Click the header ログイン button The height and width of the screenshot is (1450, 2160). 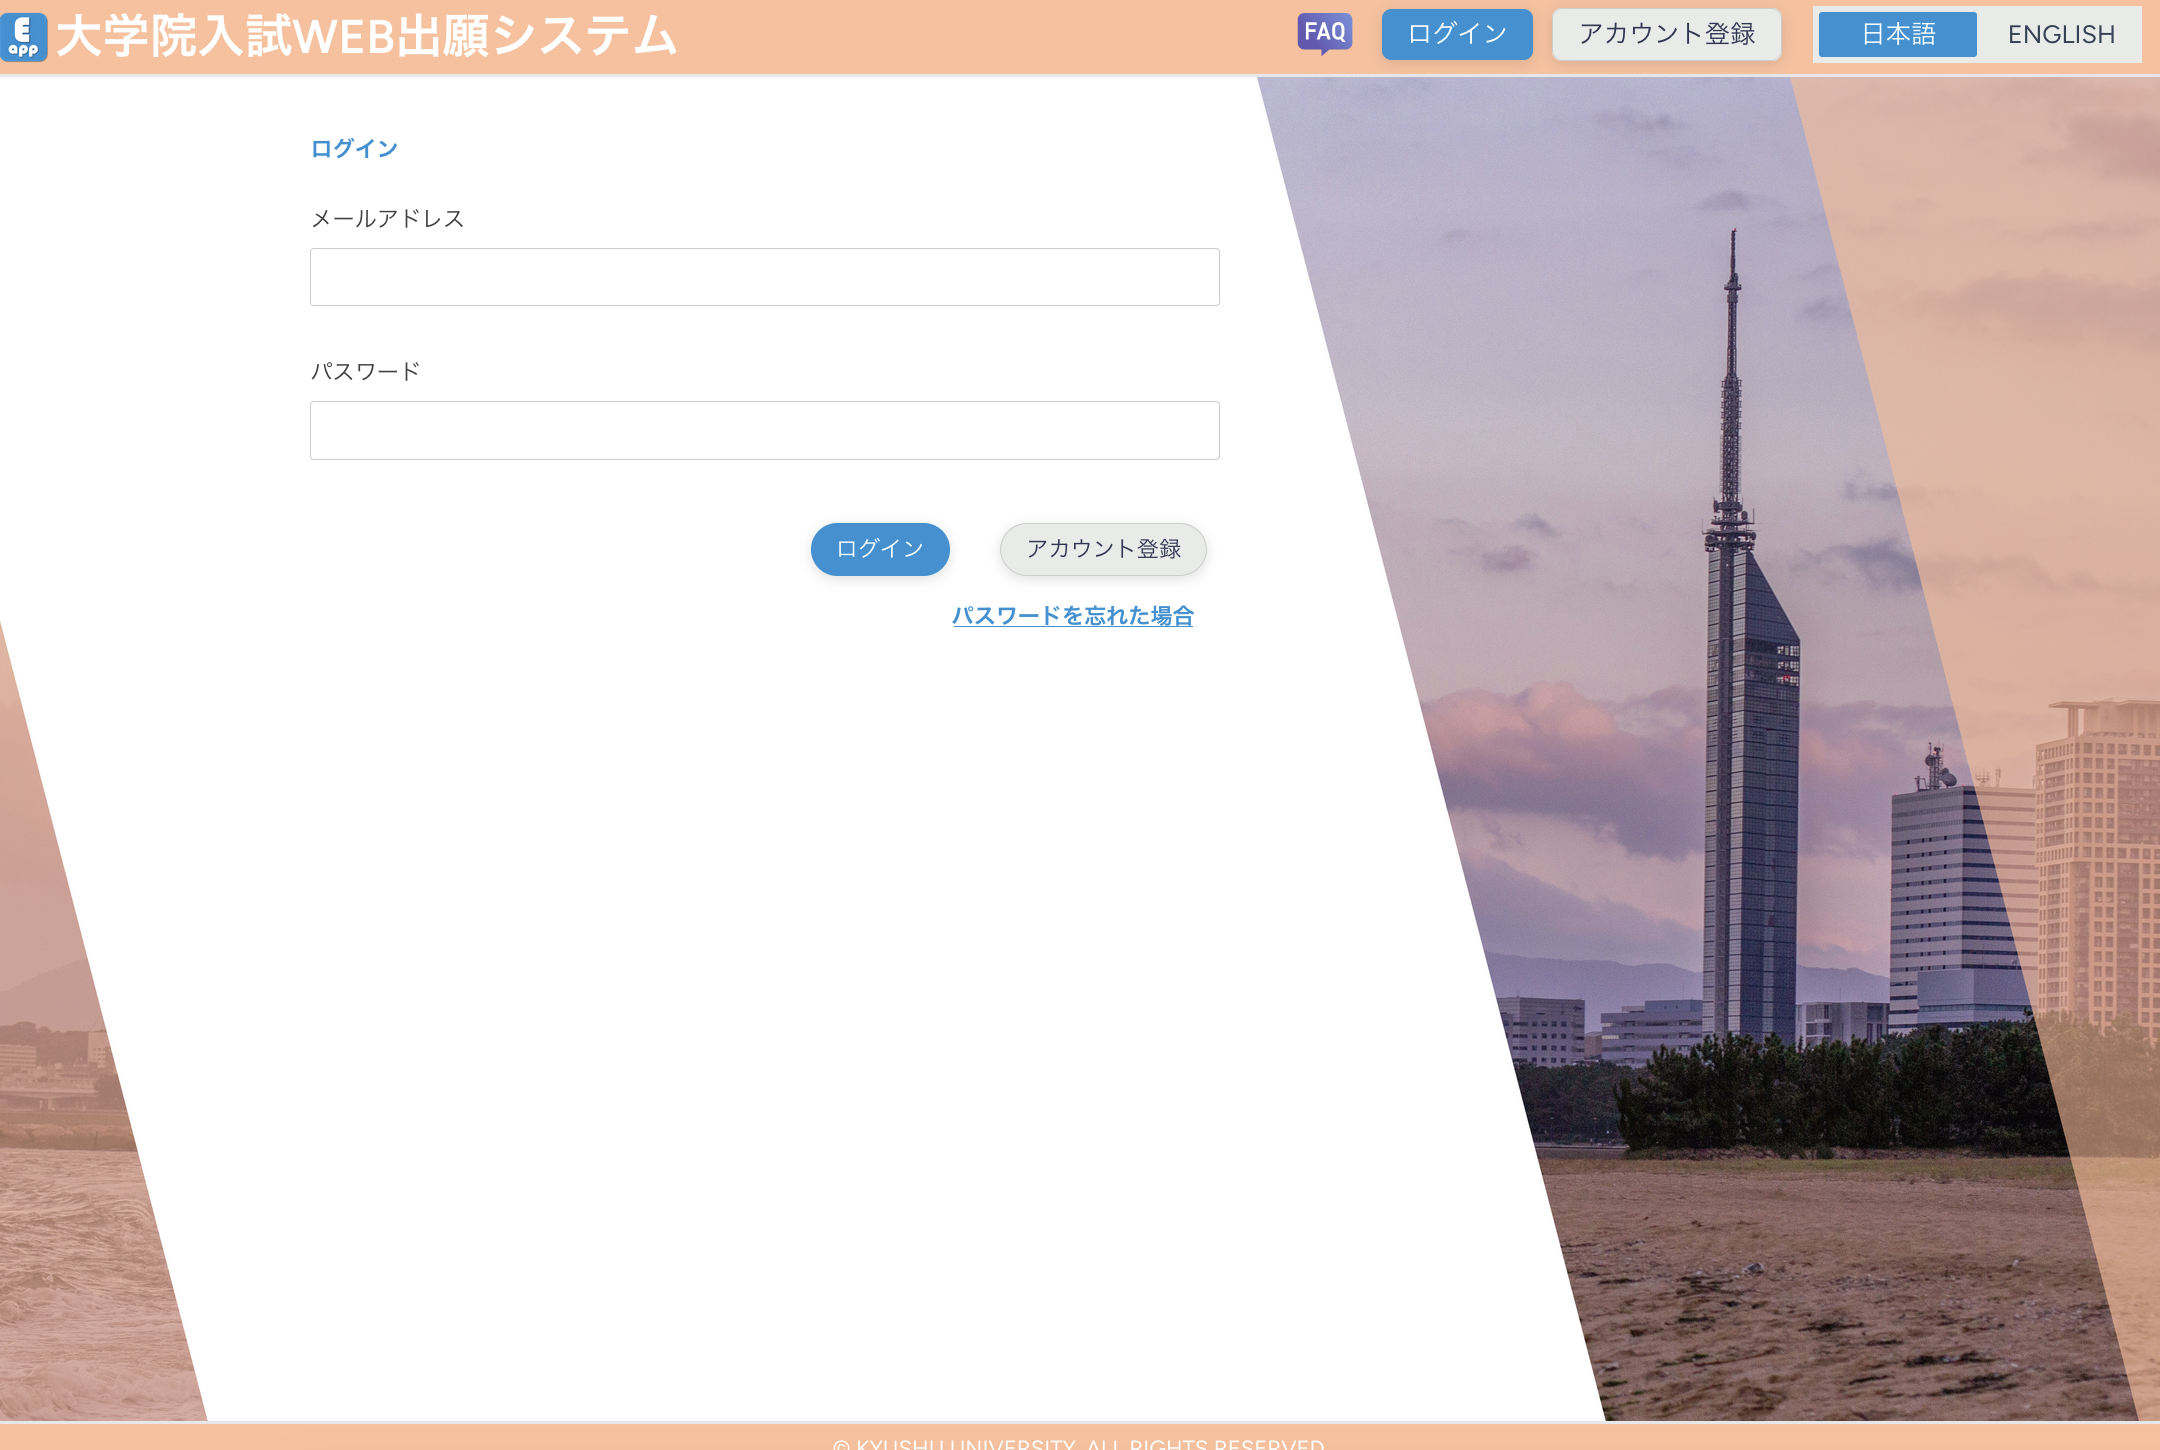click(x=1456, y=33)
